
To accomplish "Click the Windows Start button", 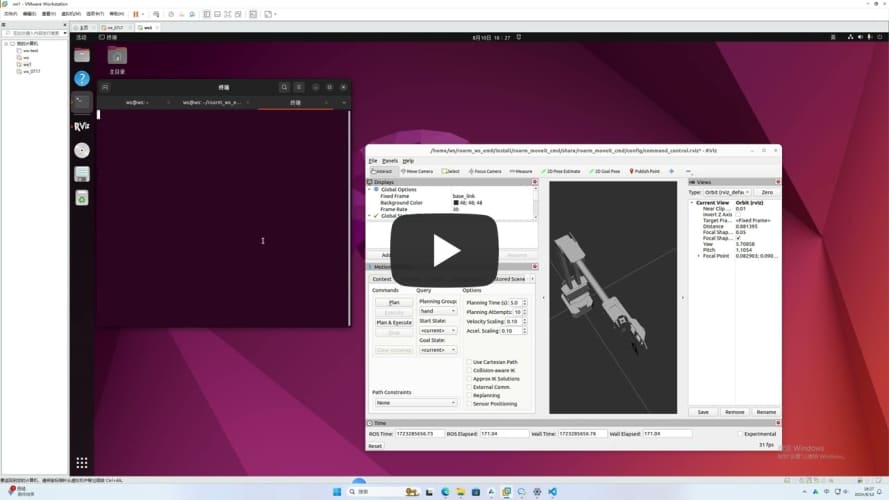I will point(337,491).
